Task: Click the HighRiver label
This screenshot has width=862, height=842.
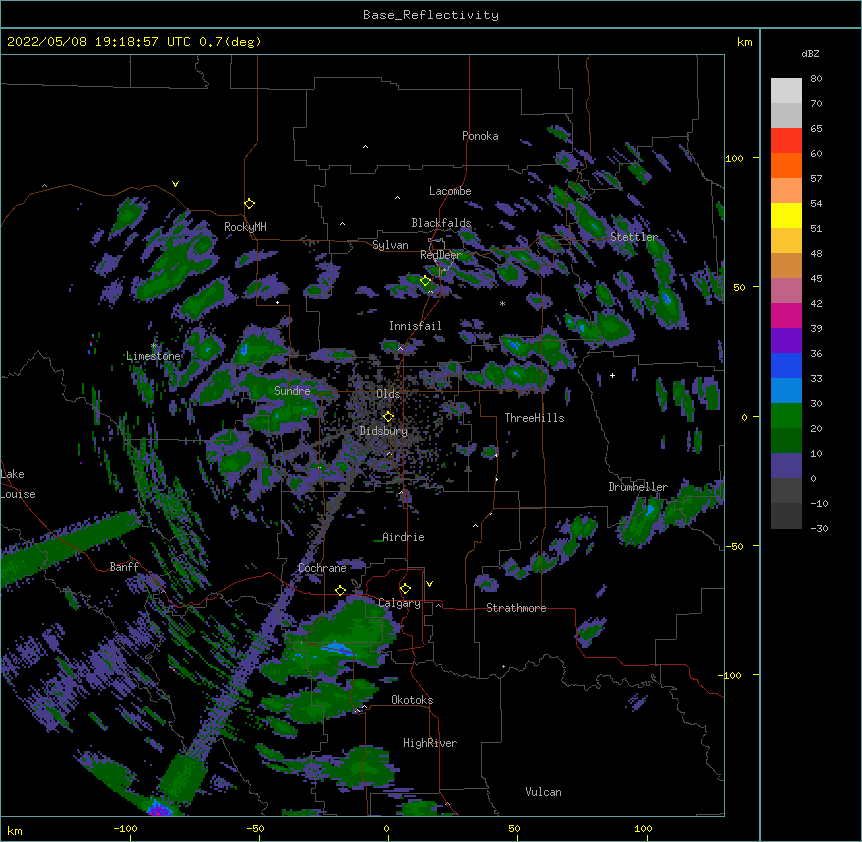Action: point(430,743)
